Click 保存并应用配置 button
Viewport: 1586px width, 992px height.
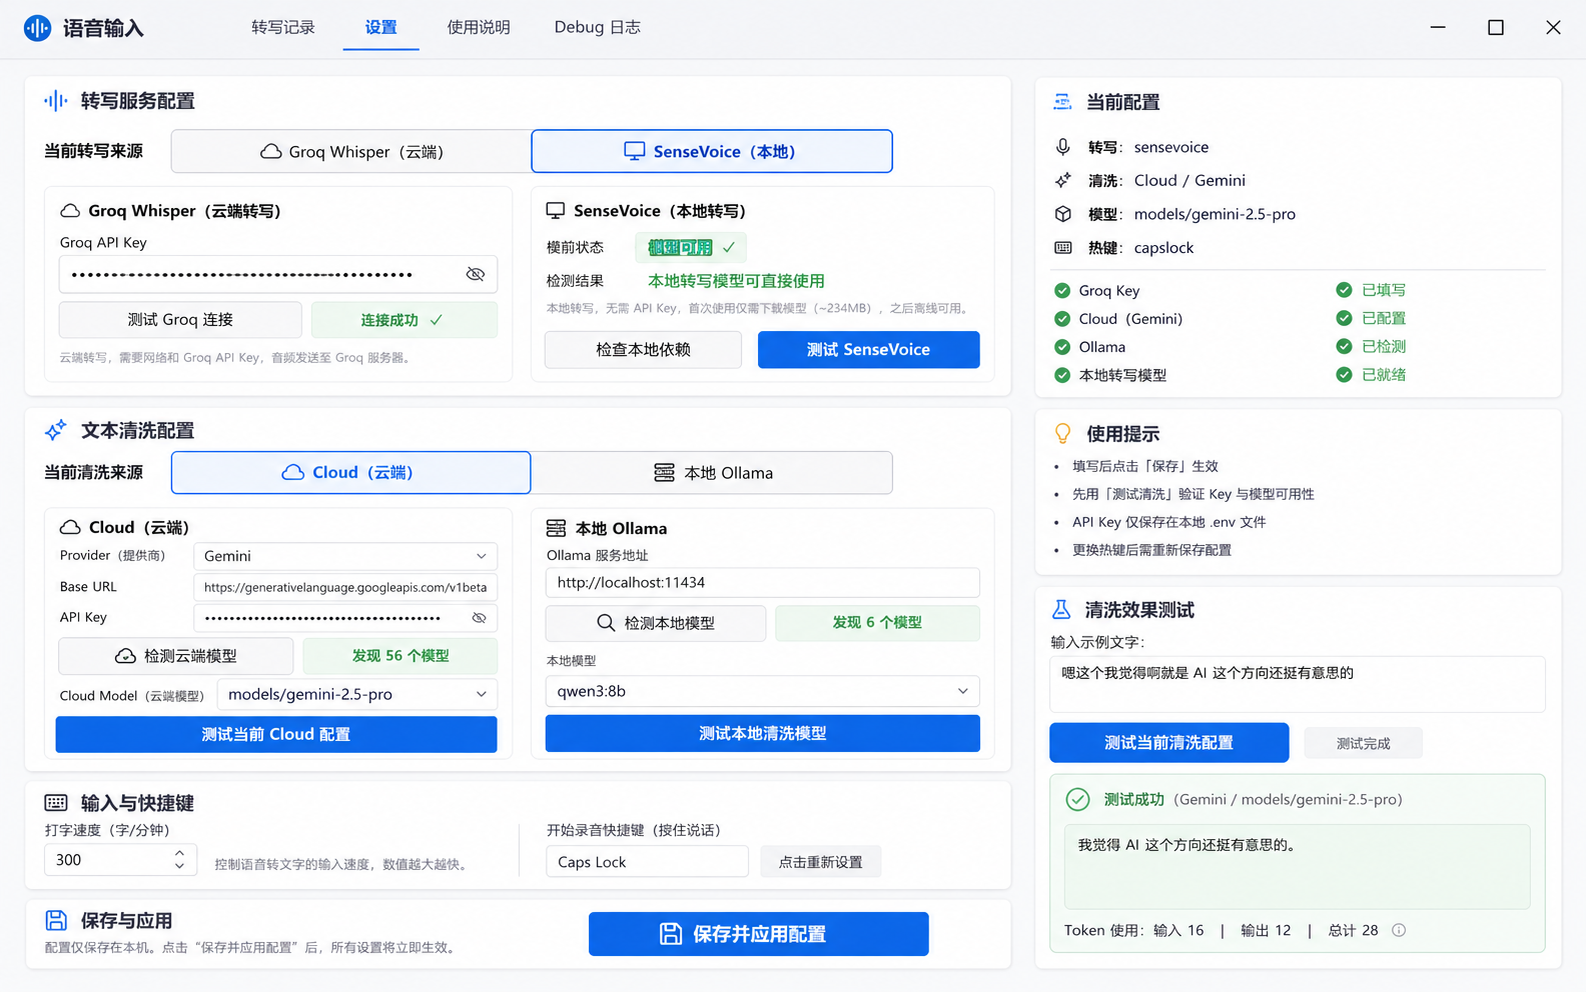click(x=758, y=934)
